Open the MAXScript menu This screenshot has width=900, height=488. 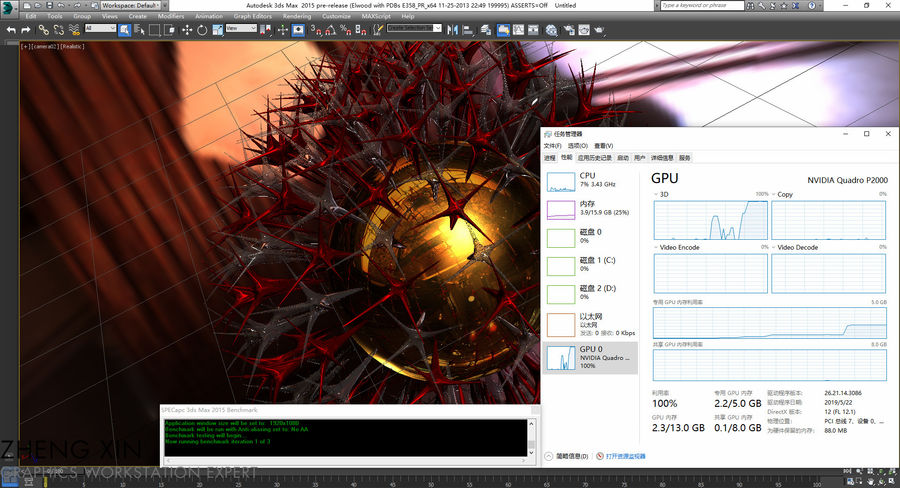(376, 16)
